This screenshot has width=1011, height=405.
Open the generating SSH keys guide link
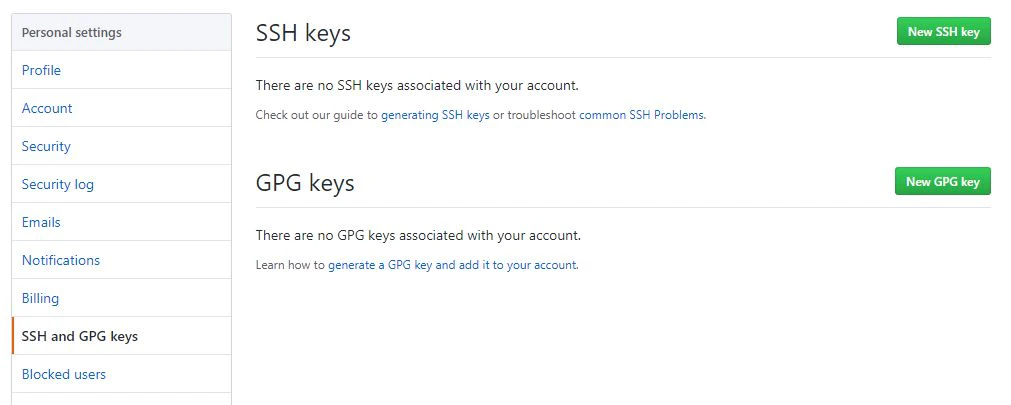[435, 115]
